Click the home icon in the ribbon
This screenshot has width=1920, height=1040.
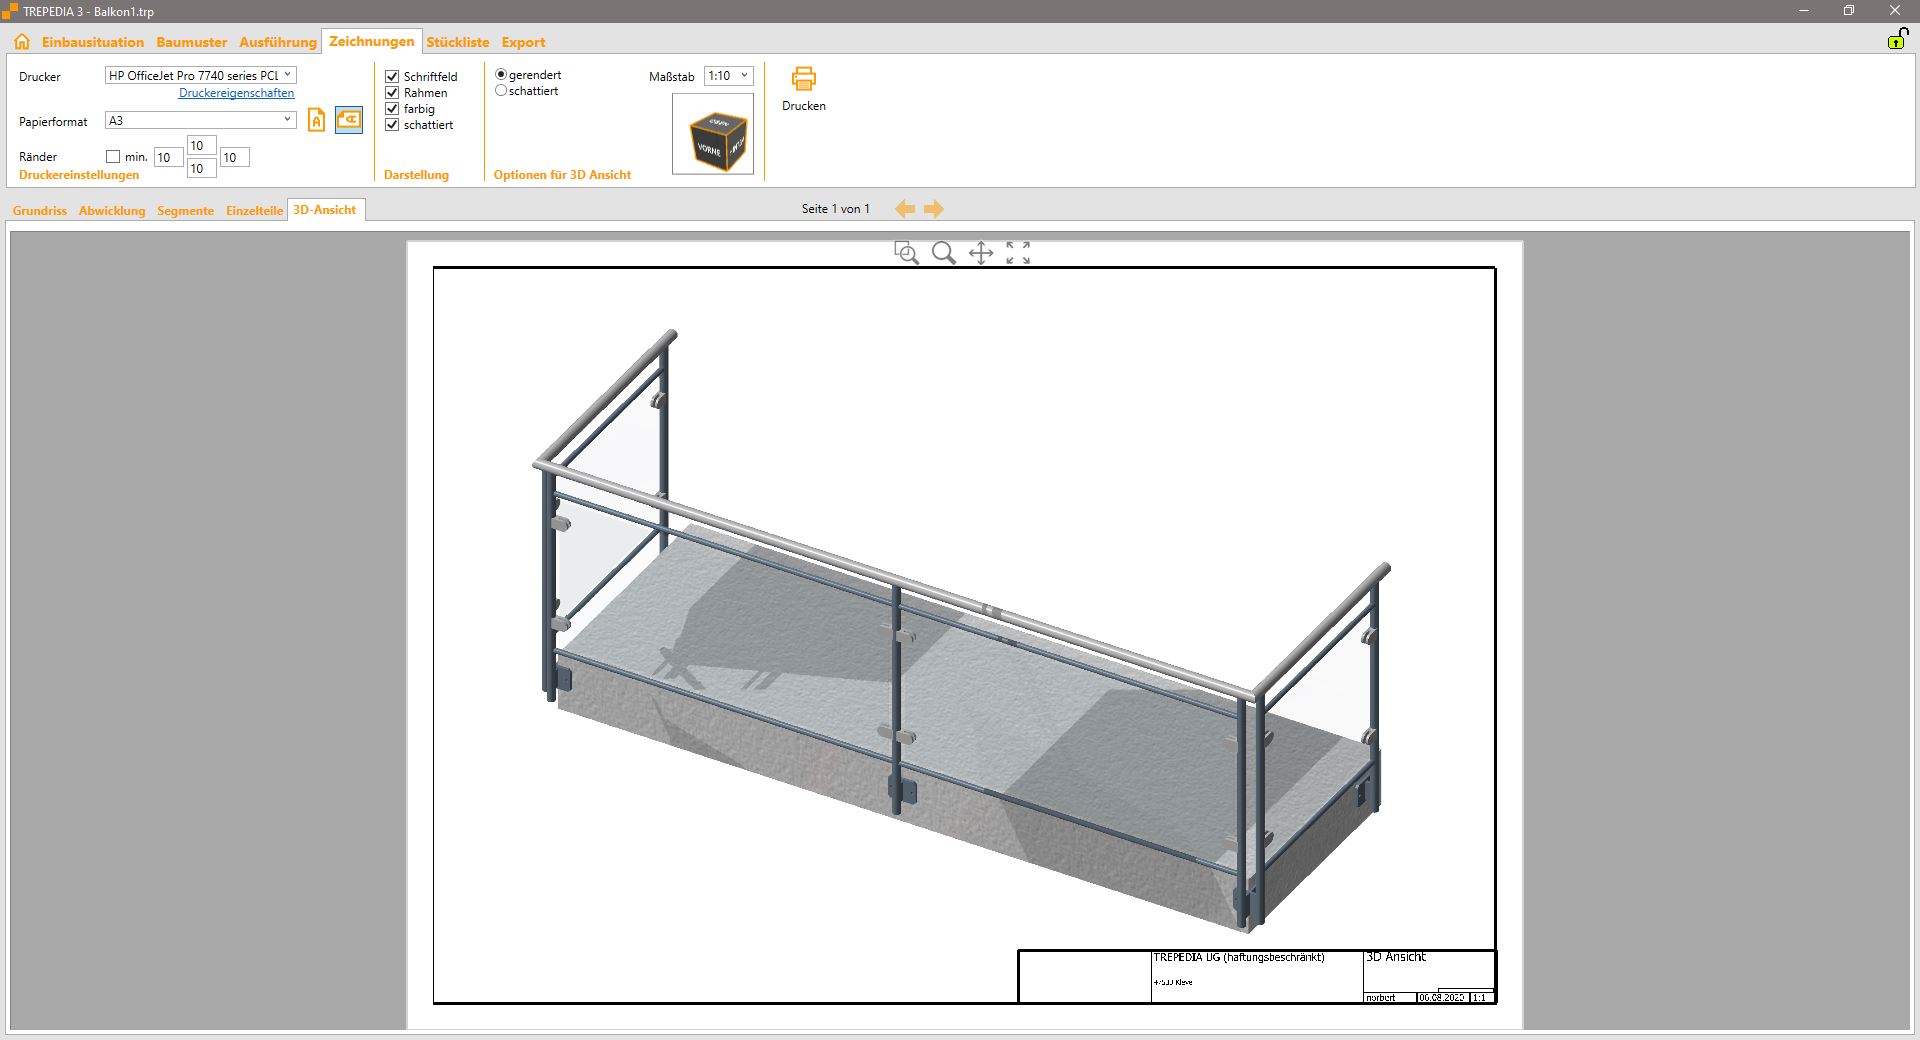tap(22, 42)
